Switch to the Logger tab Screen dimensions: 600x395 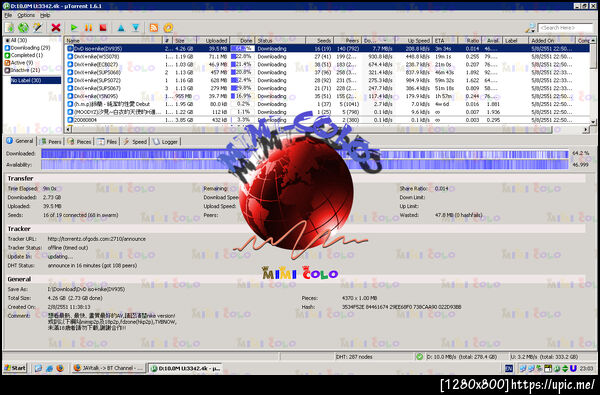click(x=166, y=142)
